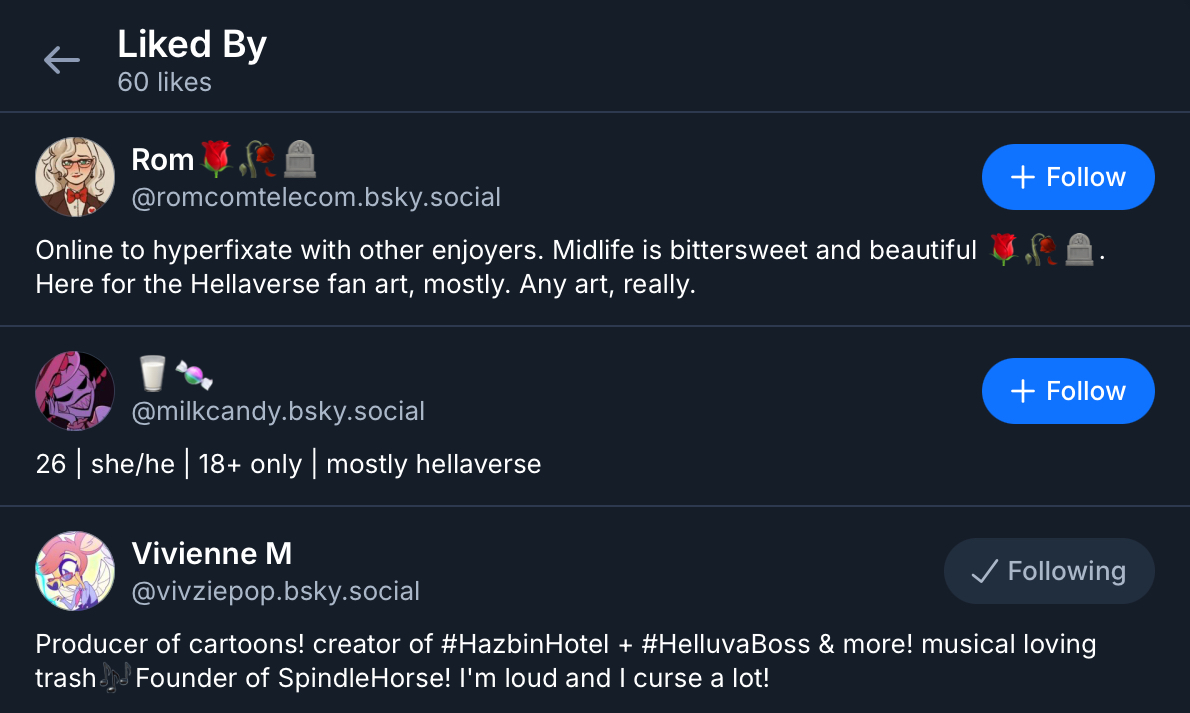Follow the Rom account
Viewport: 1190px width, 713px height.
pos(1068,177)
